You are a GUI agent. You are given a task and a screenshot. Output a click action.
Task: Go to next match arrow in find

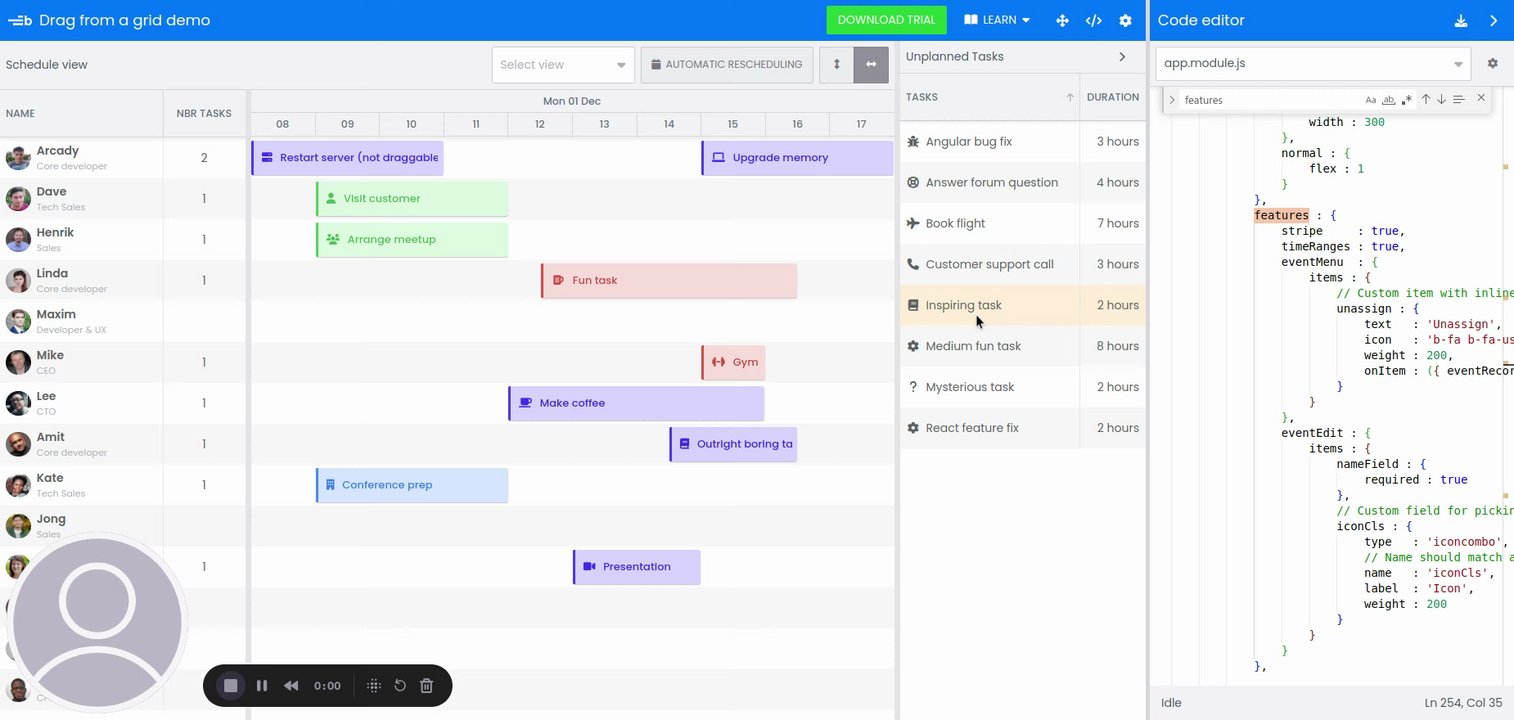[x=1441, y=99]
